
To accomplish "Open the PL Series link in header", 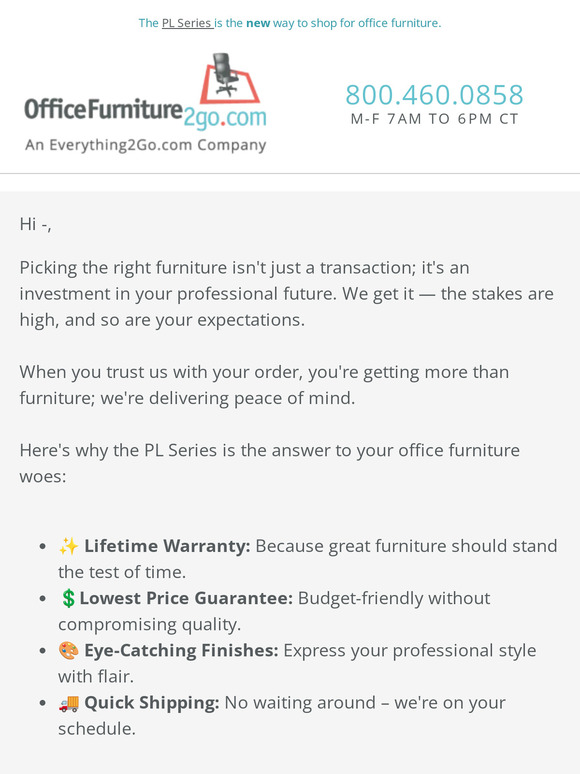I will click(187, 23).
